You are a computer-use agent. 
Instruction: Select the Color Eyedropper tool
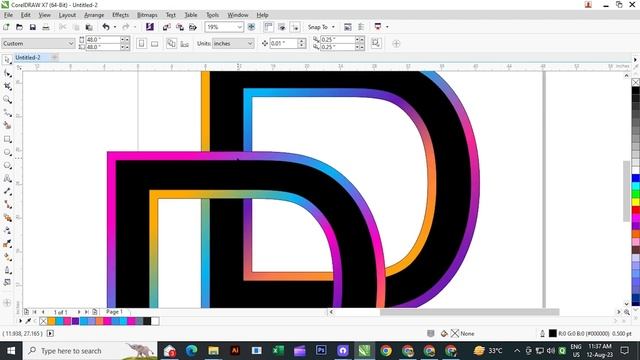coord(7,244)
